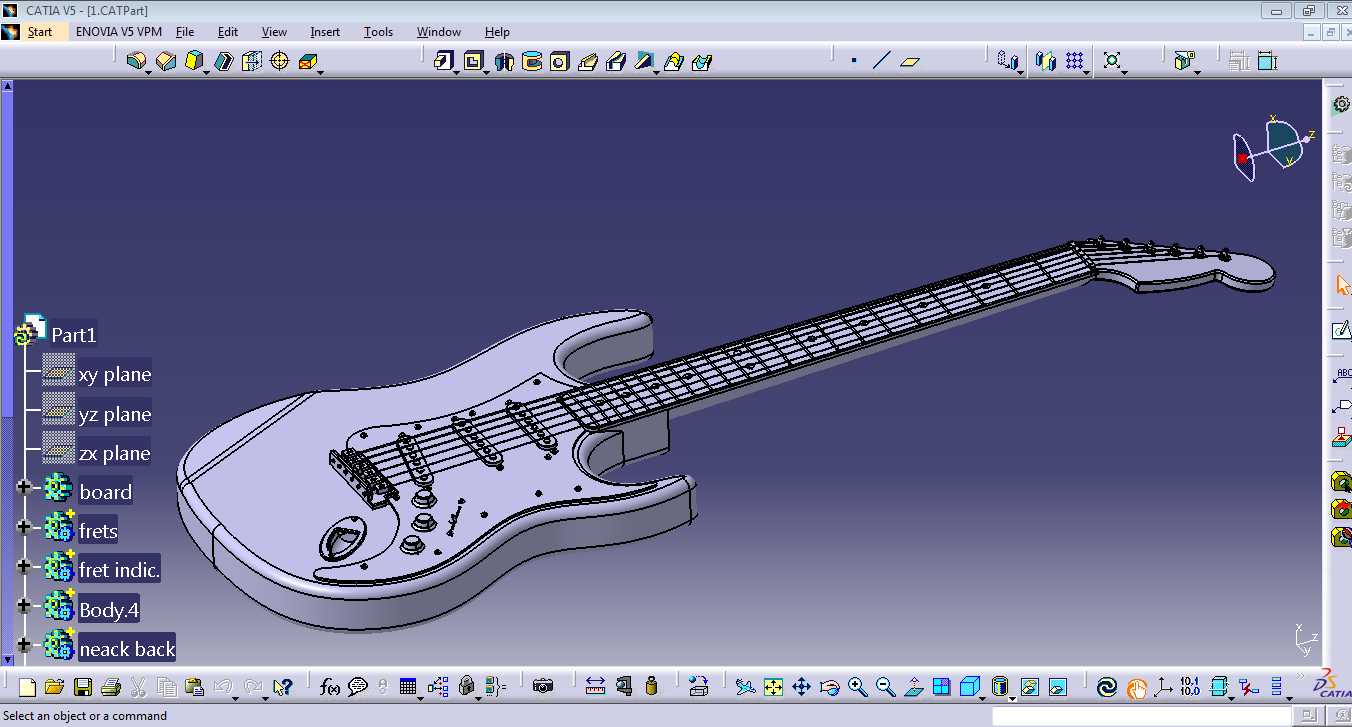Expand the board node in tree

[x=24, y=489]
